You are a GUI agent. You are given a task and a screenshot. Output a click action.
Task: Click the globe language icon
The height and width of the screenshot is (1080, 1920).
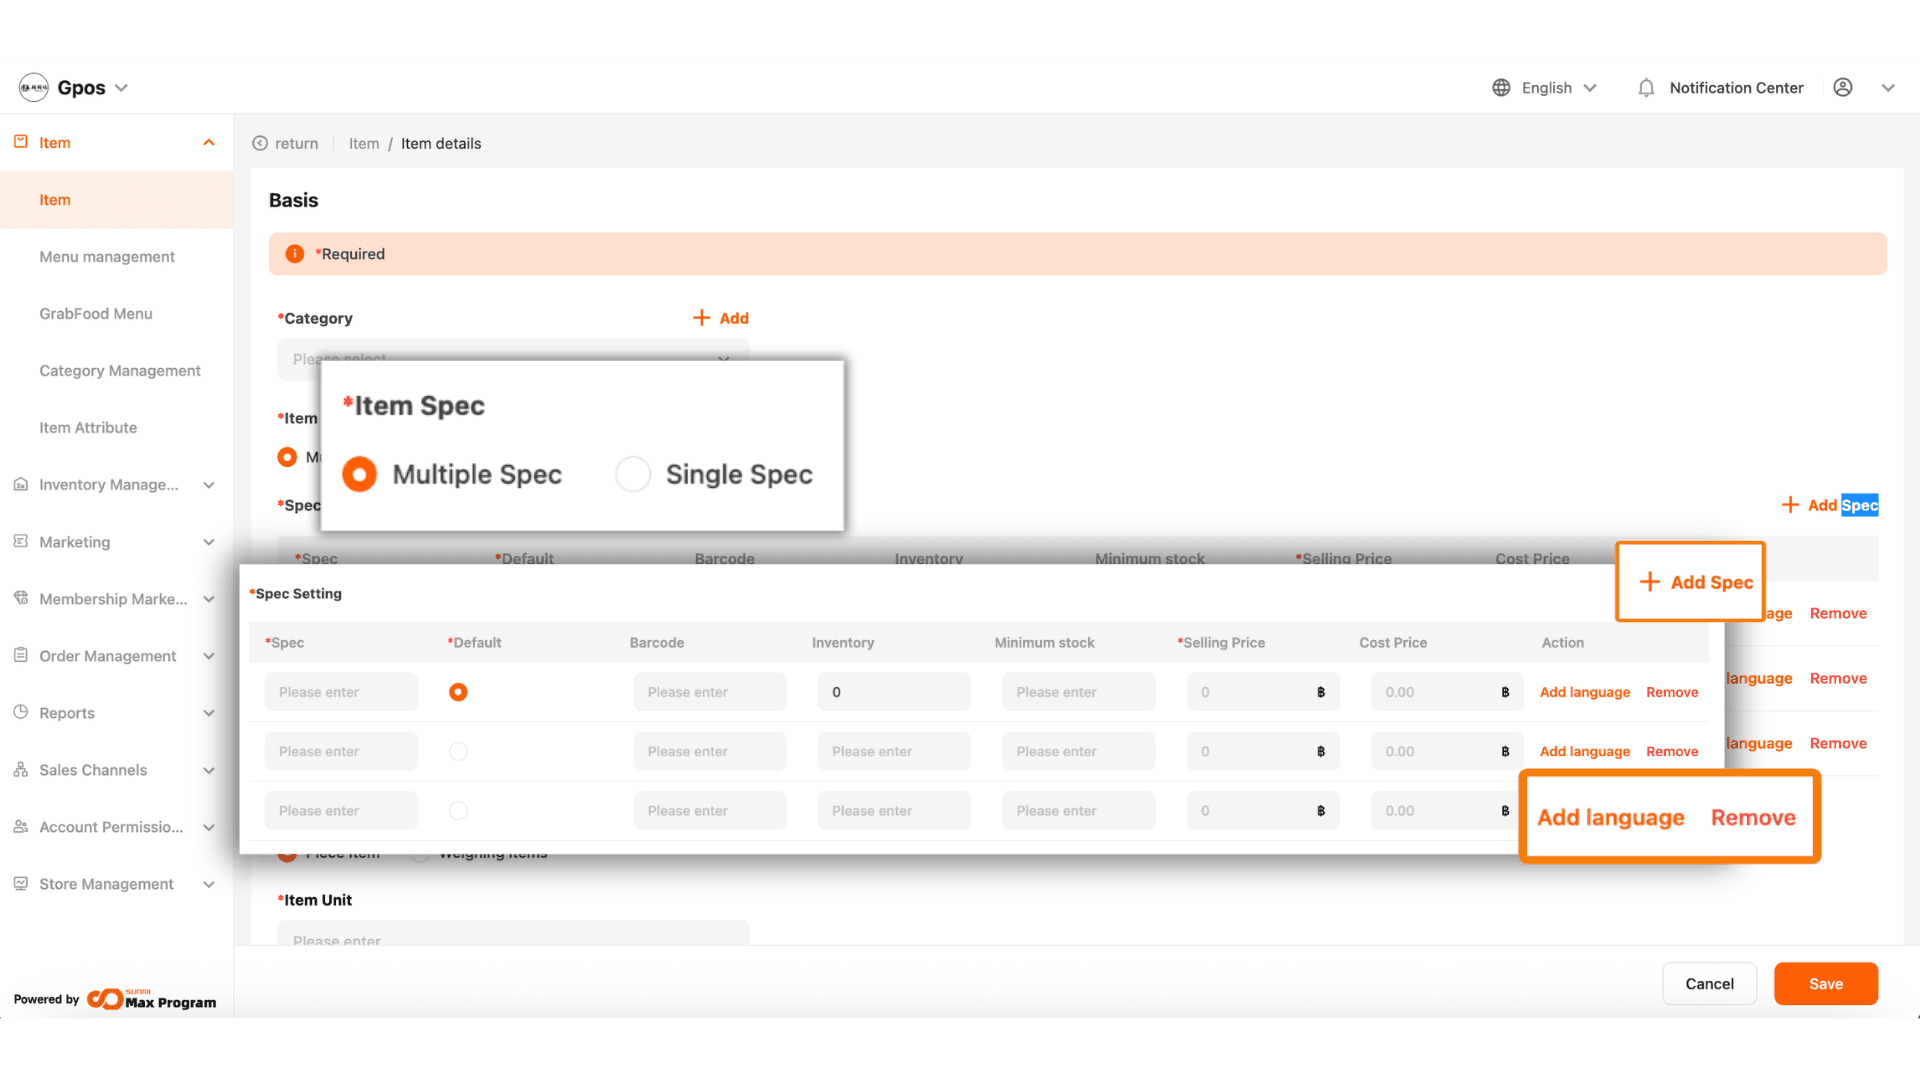pyautogui.click(x=1501, y=88)
